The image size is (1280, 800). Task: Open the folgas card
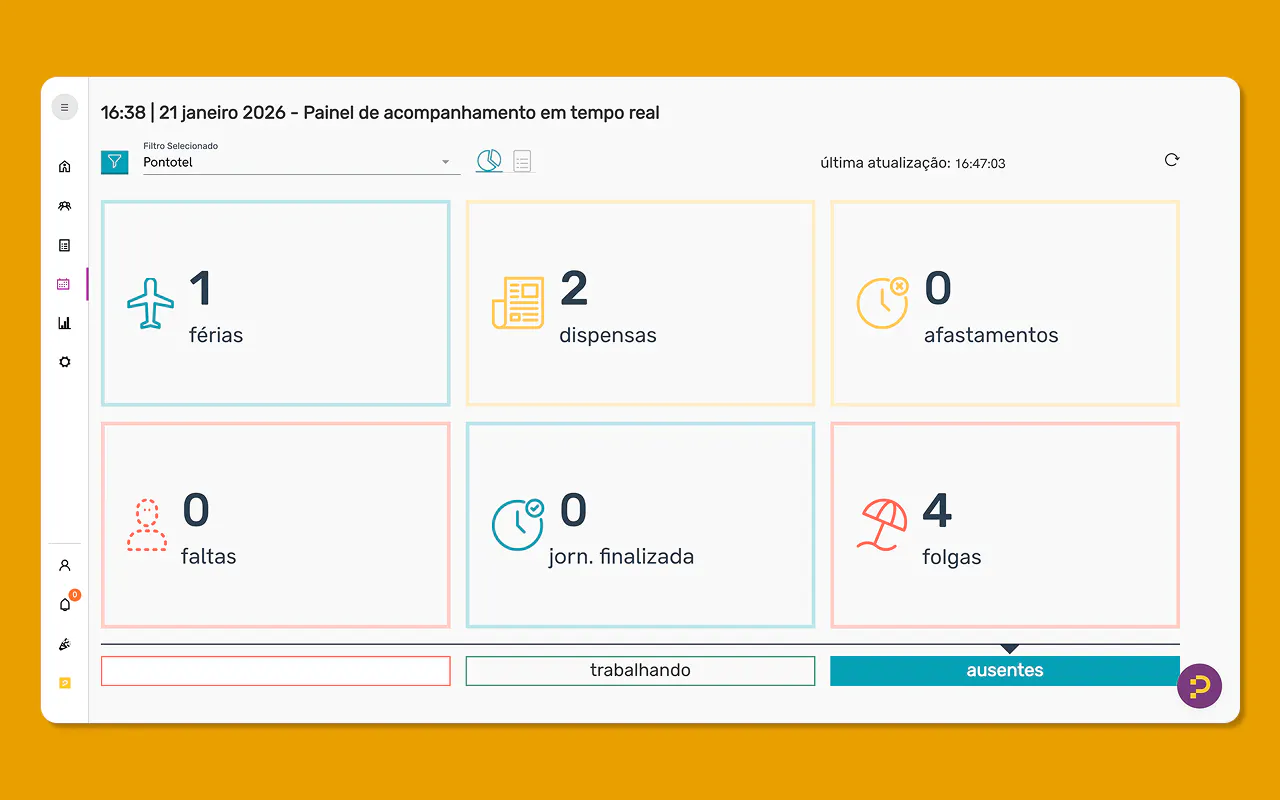pos(1005,525)
